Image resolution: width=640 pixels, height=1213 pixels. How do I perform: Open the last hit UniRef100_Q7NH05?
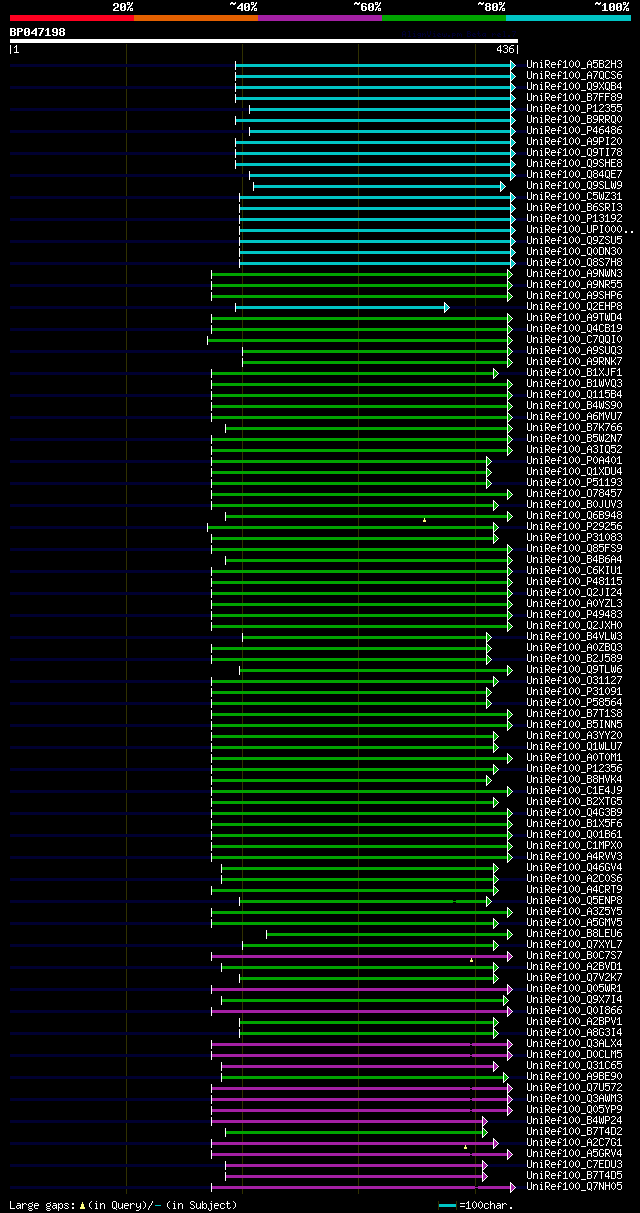[574, 1186]
